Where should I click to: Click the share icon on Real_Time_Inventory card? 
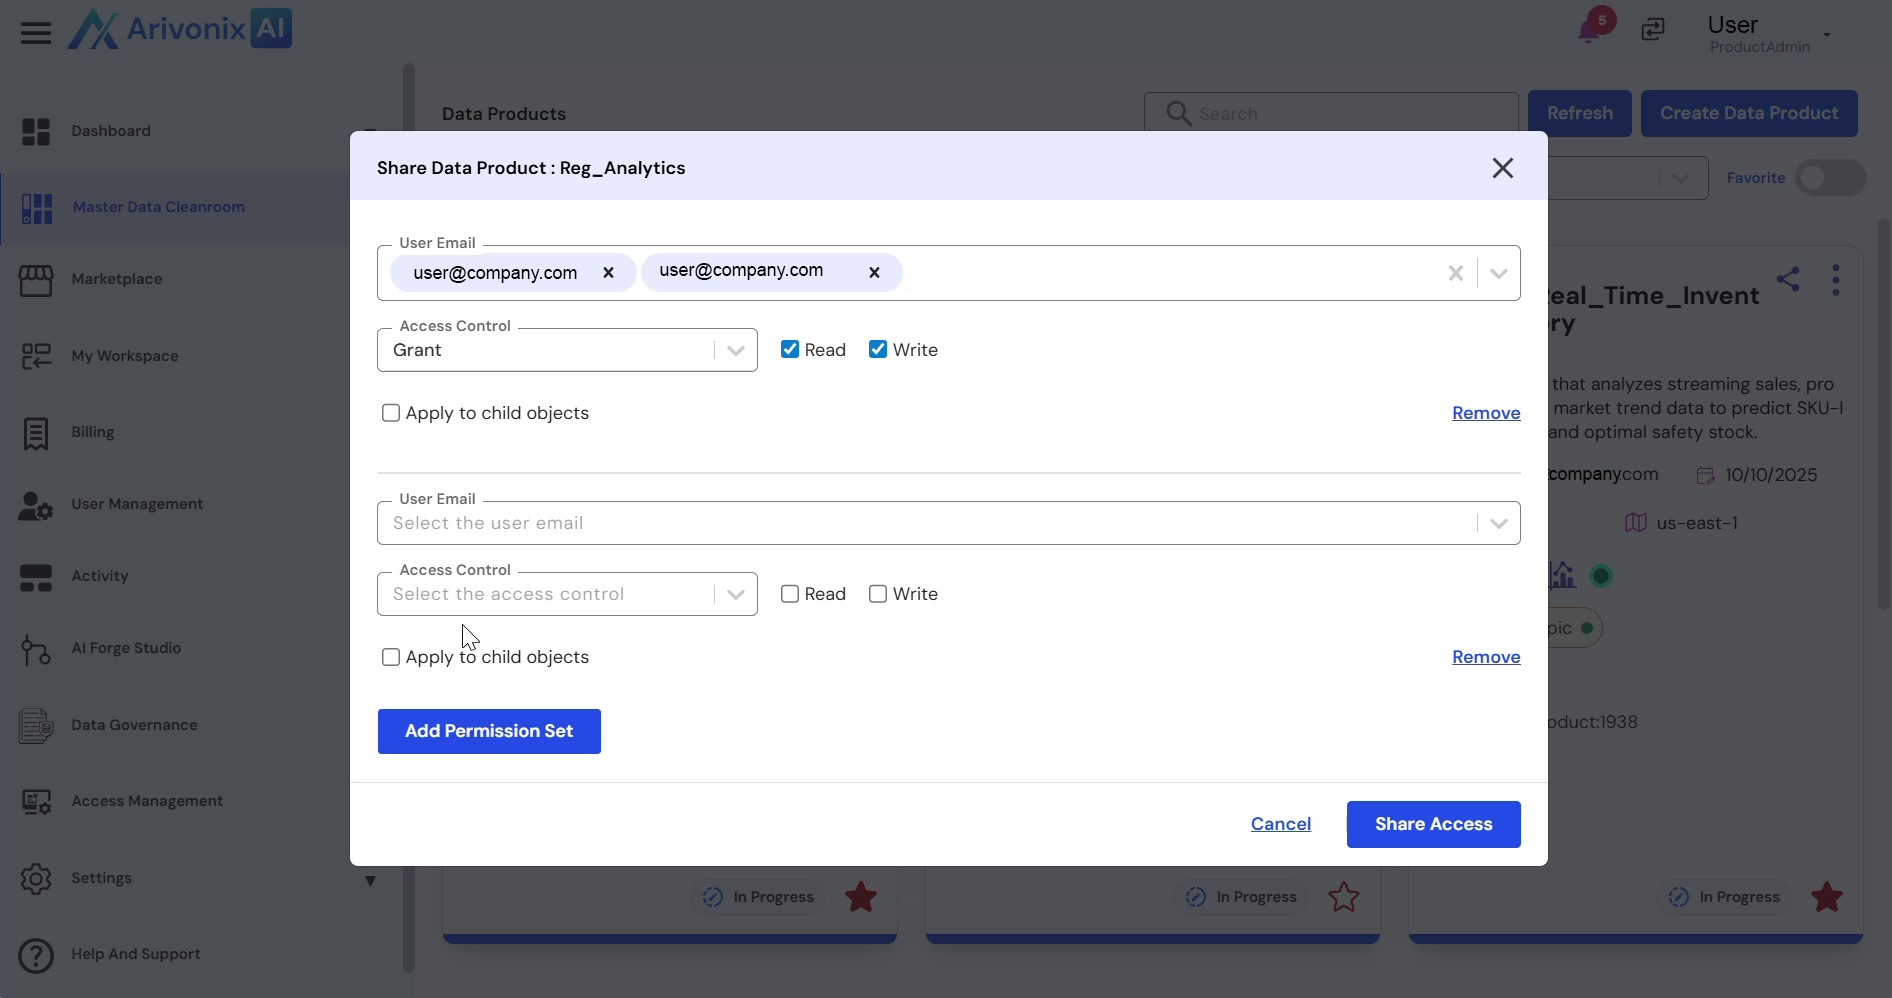coord(1788,279)
